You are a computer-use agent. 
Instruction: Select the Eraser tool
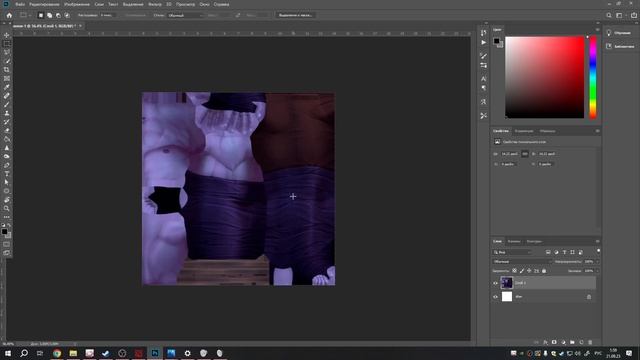[x=7, y=131]
